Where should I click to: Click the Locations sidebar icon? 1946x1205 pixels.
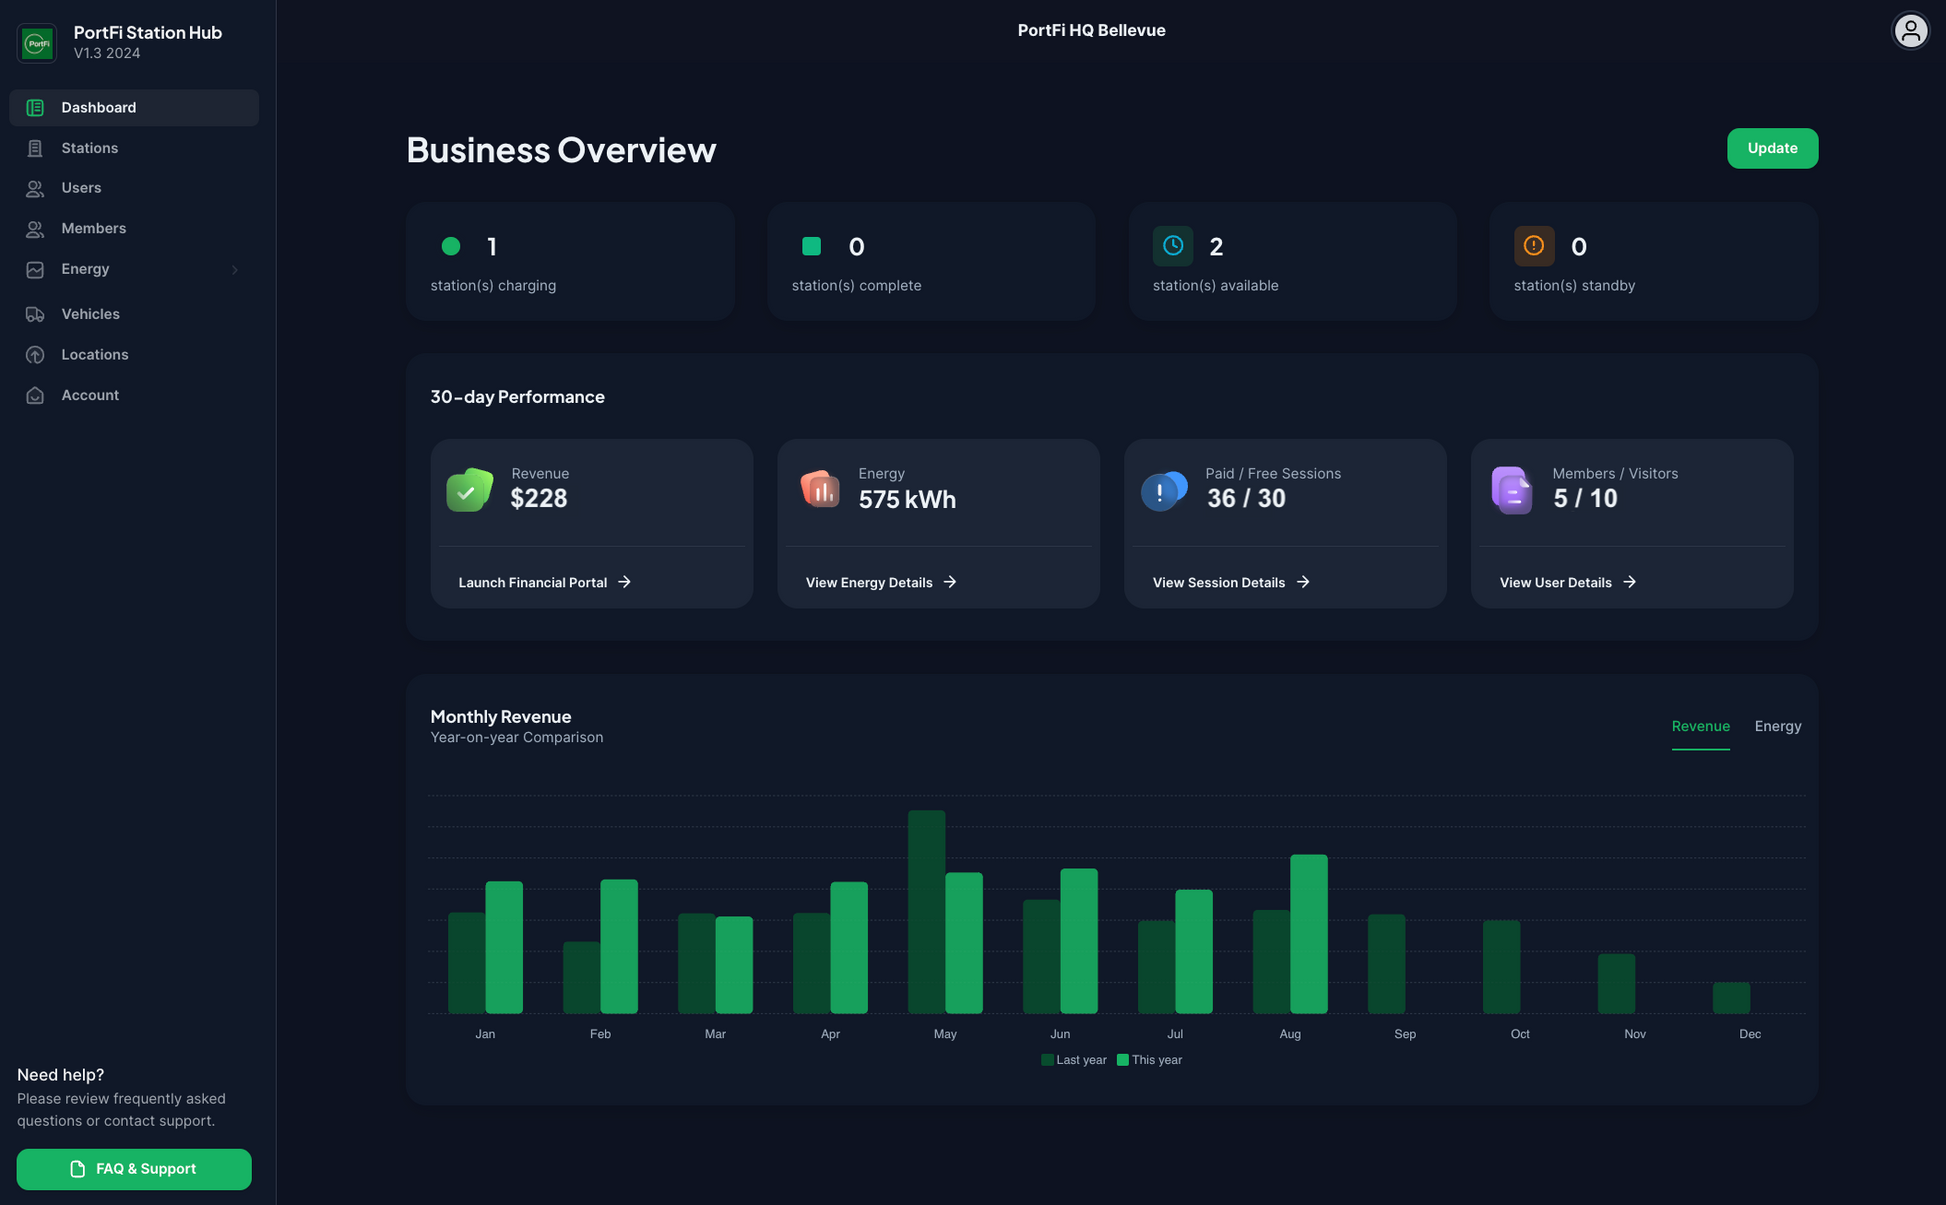point(35,355)
